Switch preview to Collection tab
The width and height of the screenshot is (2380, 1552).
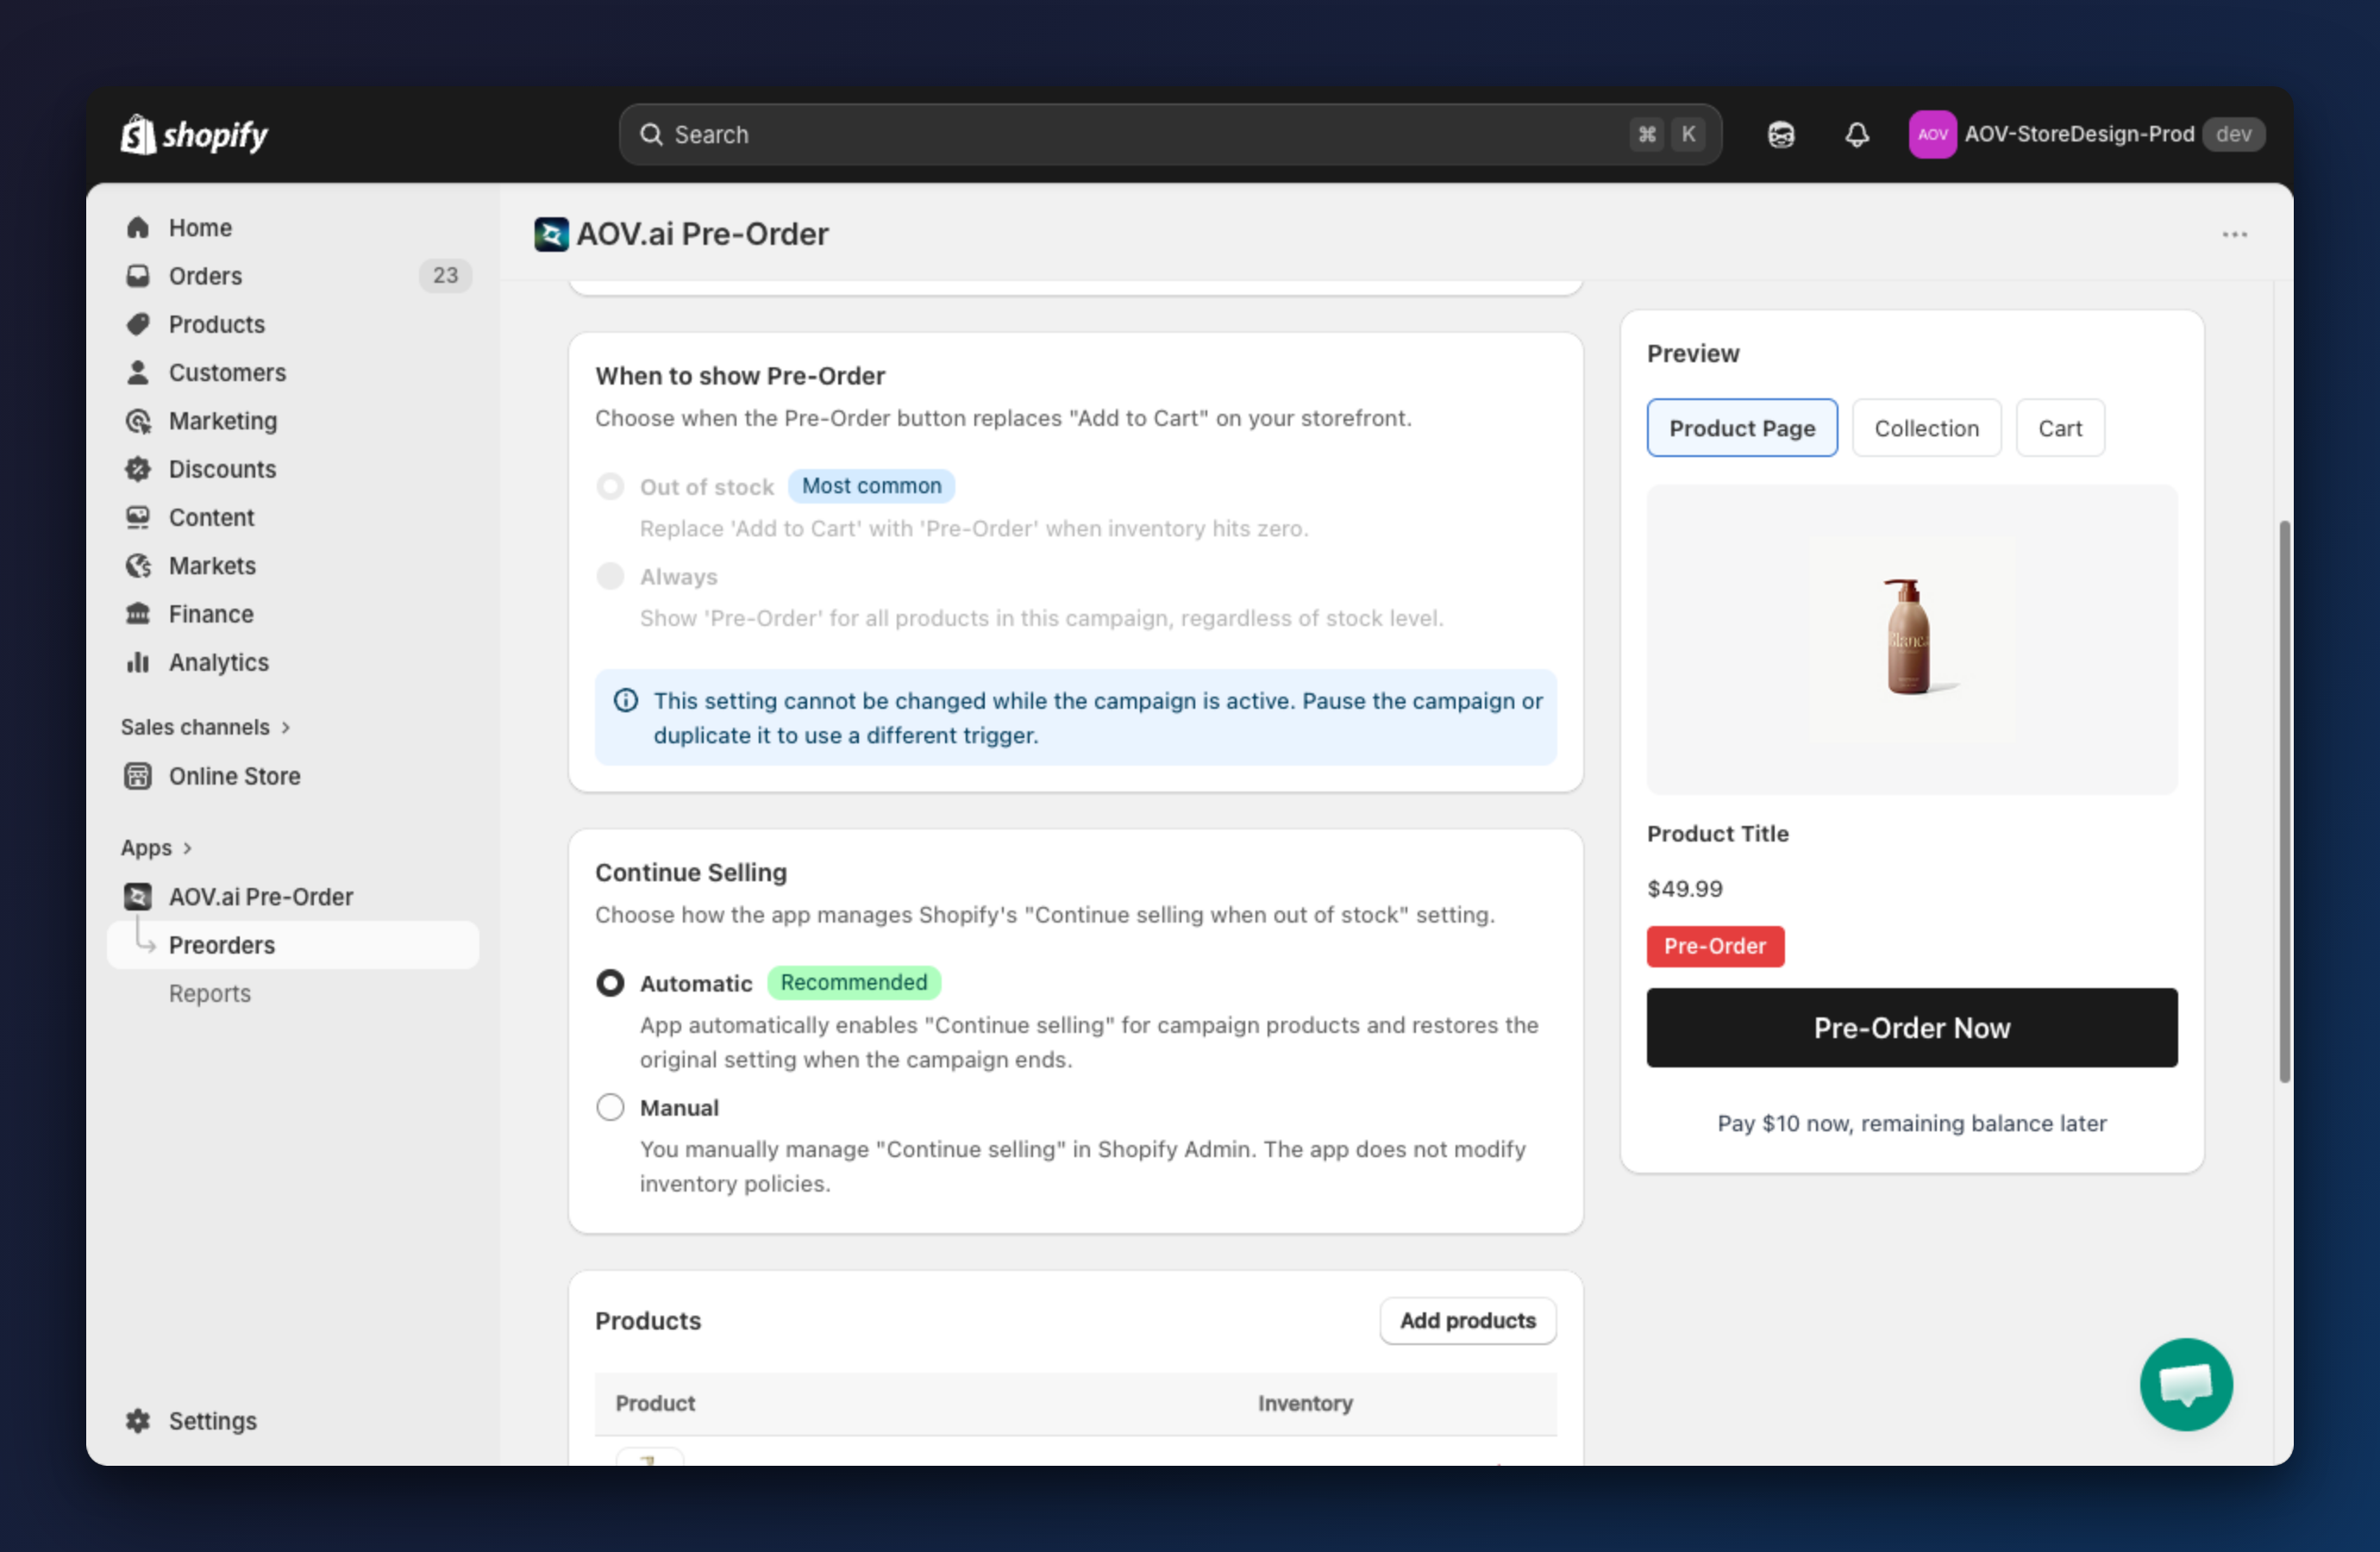click(1926, 428)
